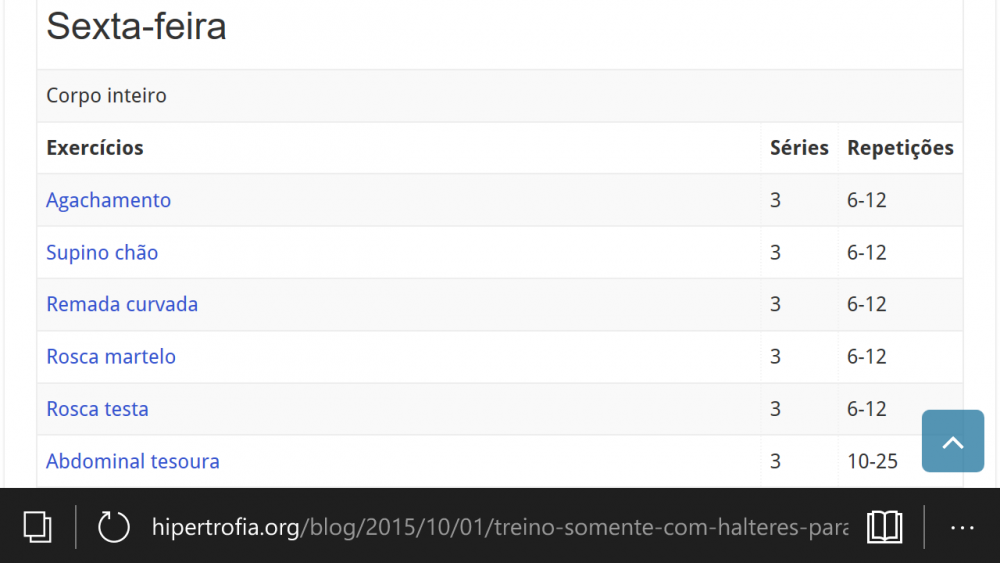Screen dimensions: 1000x563
Task: Tap the scroll-to-top arrow button
Action: (953, 441)
